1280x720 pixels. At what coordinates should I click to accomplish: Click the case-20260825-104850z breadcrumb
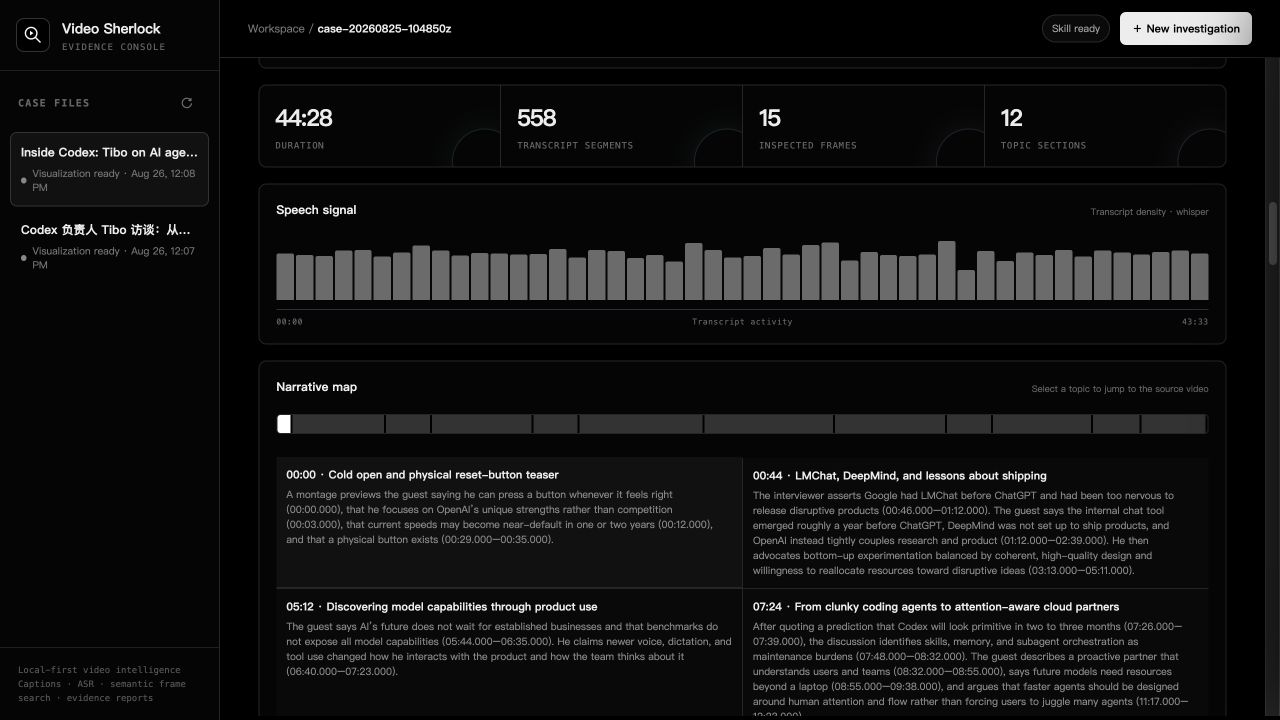tap(384, 29)
